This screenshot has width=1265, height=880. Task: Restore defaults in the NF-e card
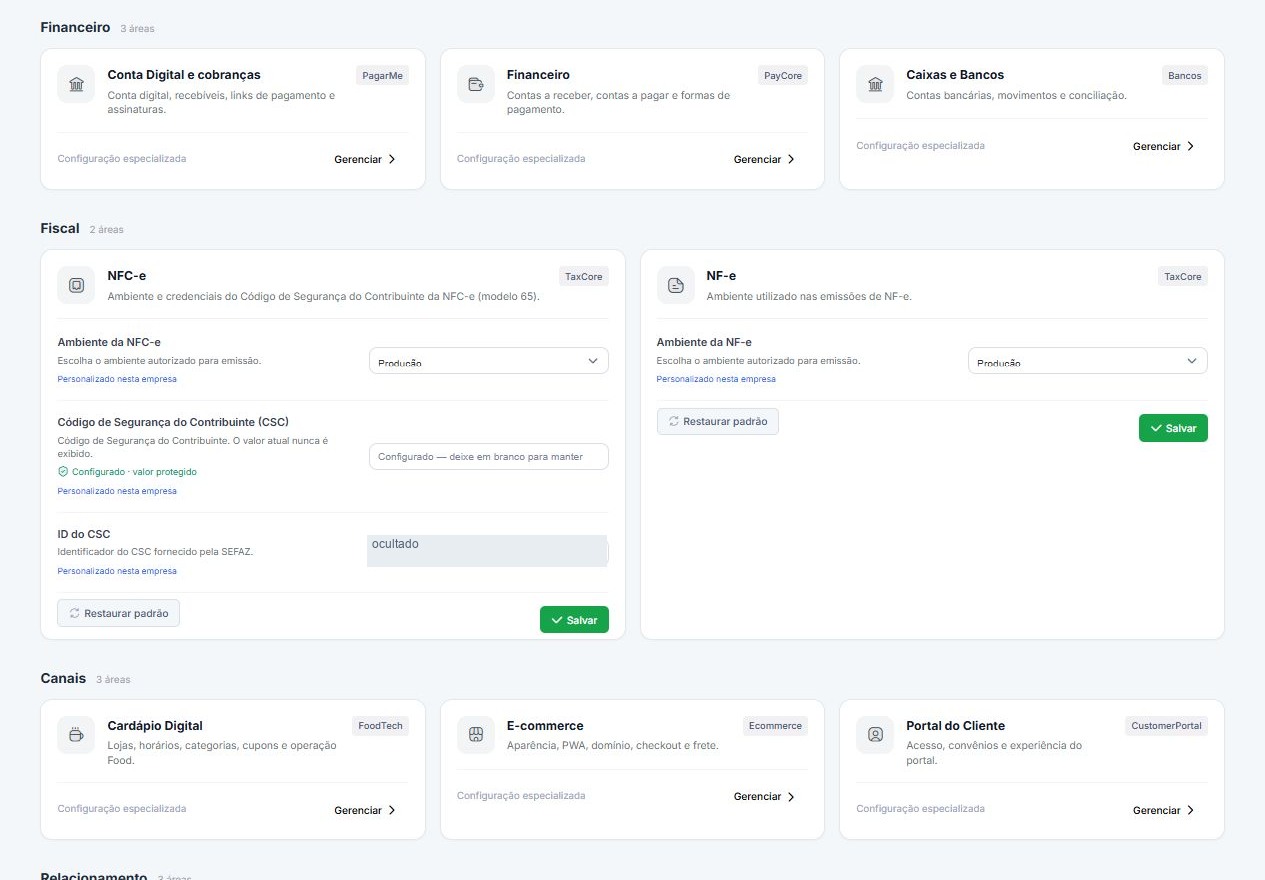717,422
